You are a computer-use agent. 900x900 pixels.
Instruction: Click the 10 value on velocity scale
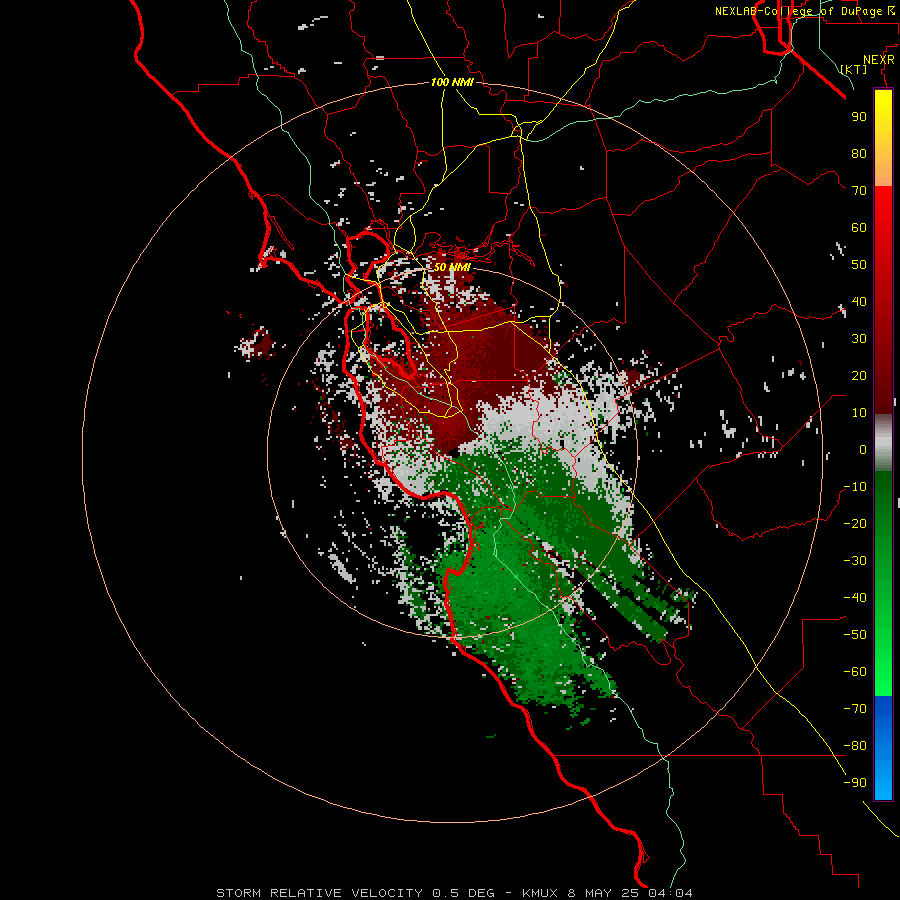pos(859,413)
